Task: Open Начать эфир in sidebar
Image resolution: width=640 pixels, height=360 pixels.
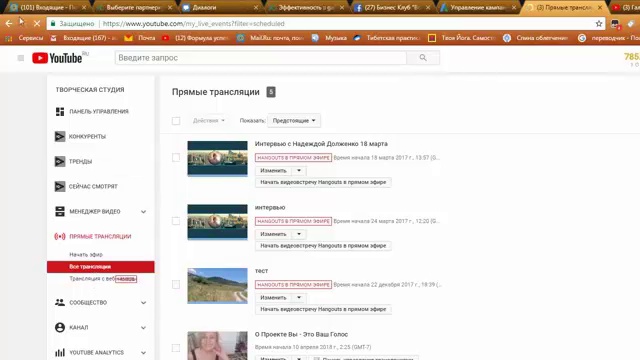Action: (x=86, y=254)
